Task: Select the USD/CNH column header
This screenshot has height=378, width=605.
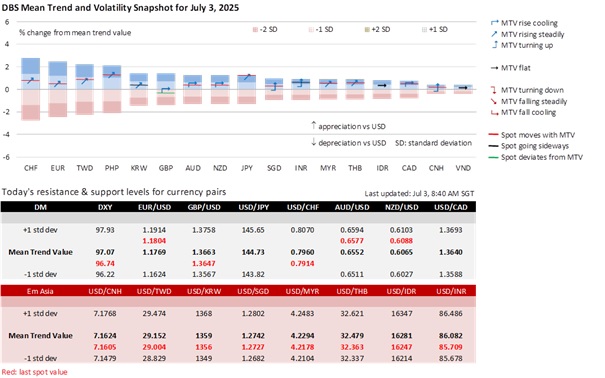Action: pos(105,291)
